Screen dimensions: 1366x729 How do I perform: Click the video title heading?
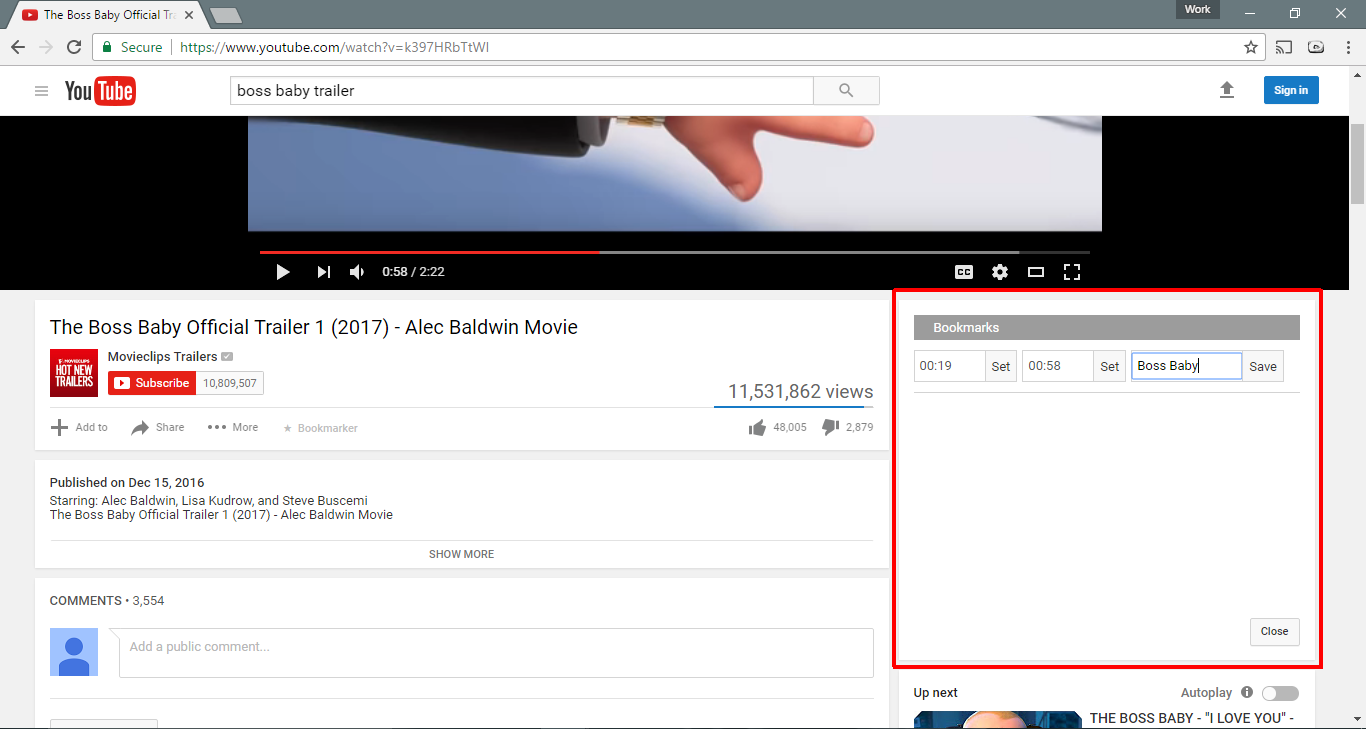(x=314, y=327)
